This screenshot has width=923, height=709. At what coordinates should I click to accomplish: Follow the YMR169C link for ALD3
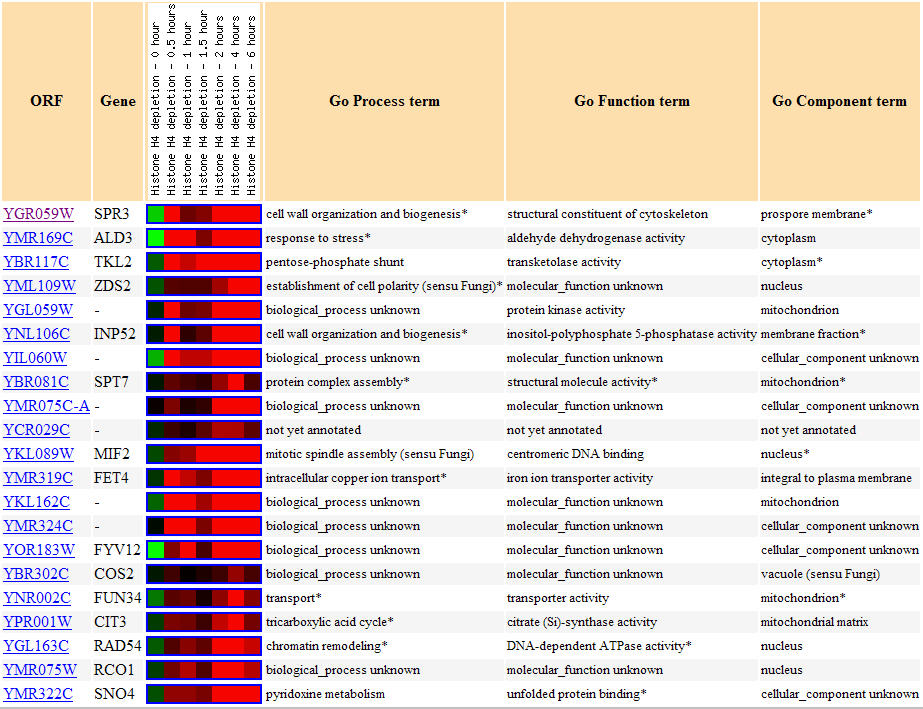pyautogui.click(x=38, y=238)
